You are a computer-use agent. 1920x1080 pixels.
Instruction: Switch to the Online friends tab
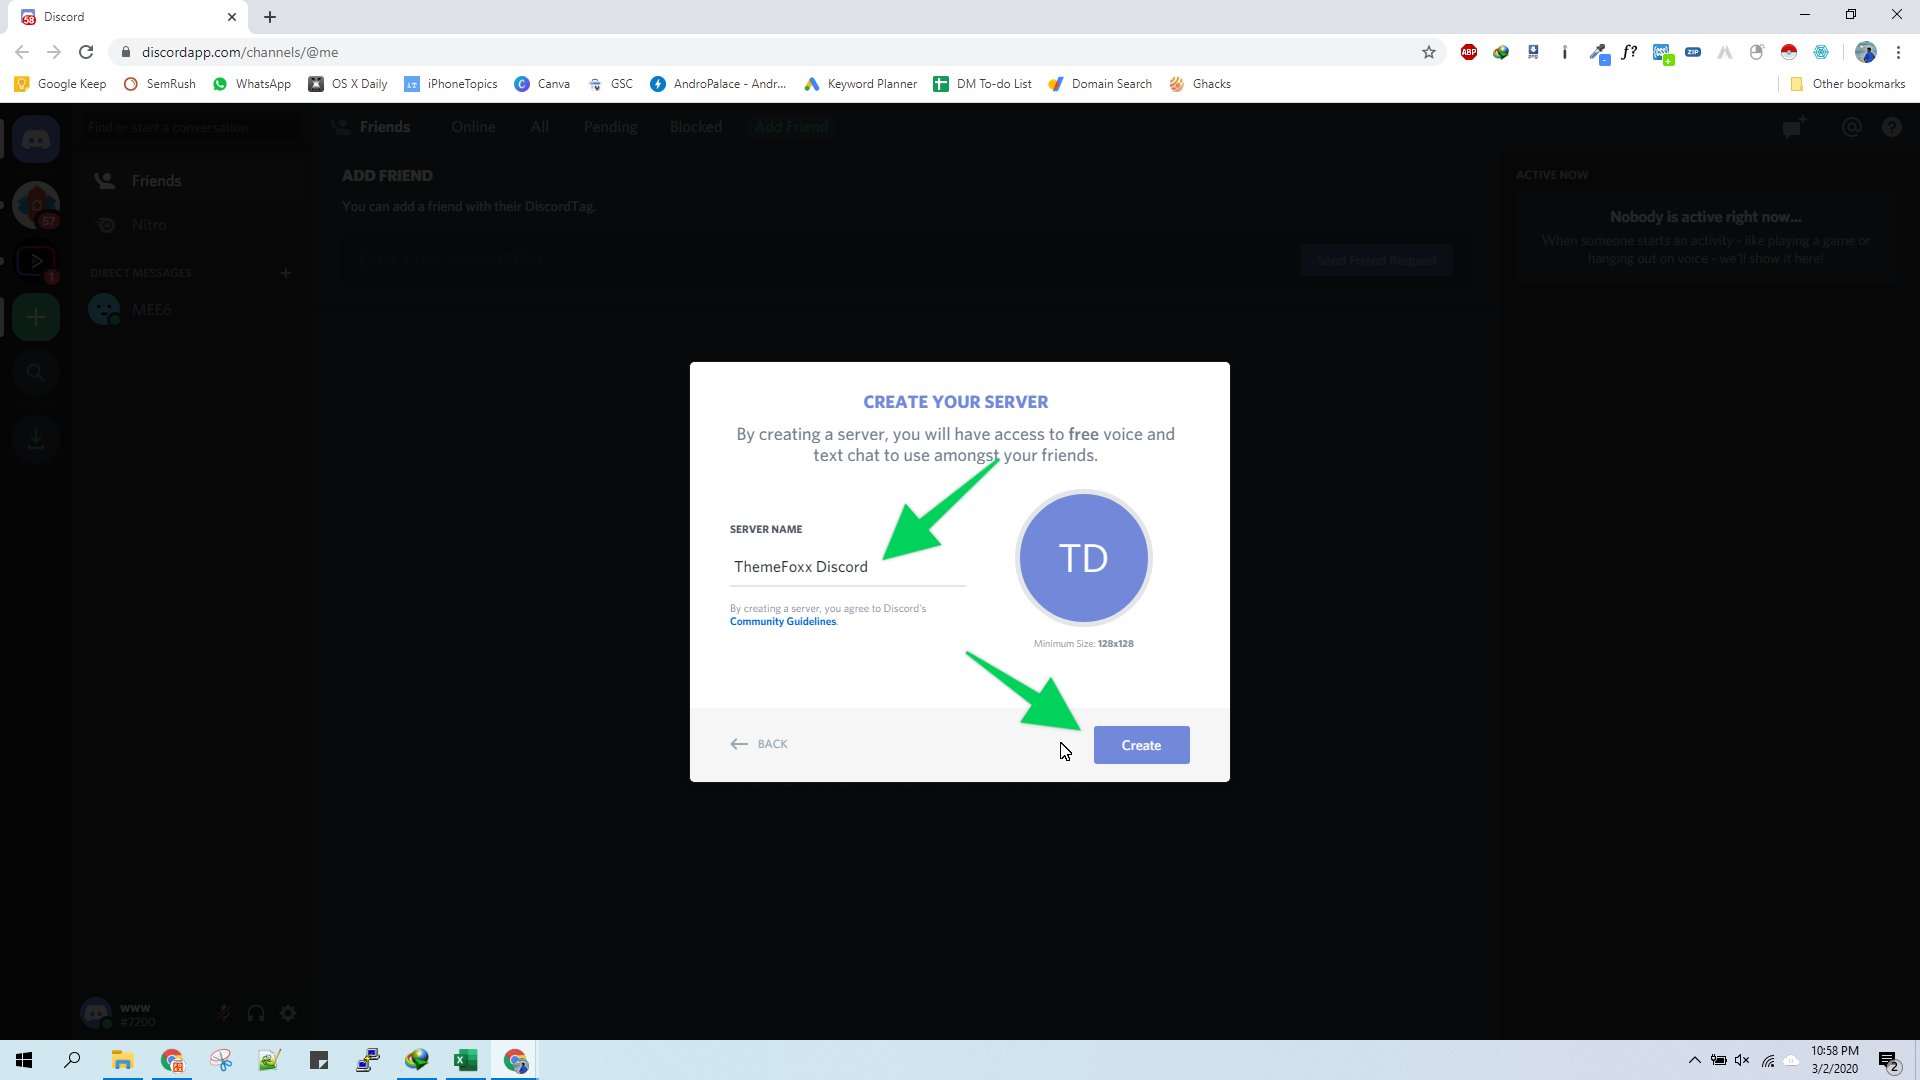tap(473, 127)
